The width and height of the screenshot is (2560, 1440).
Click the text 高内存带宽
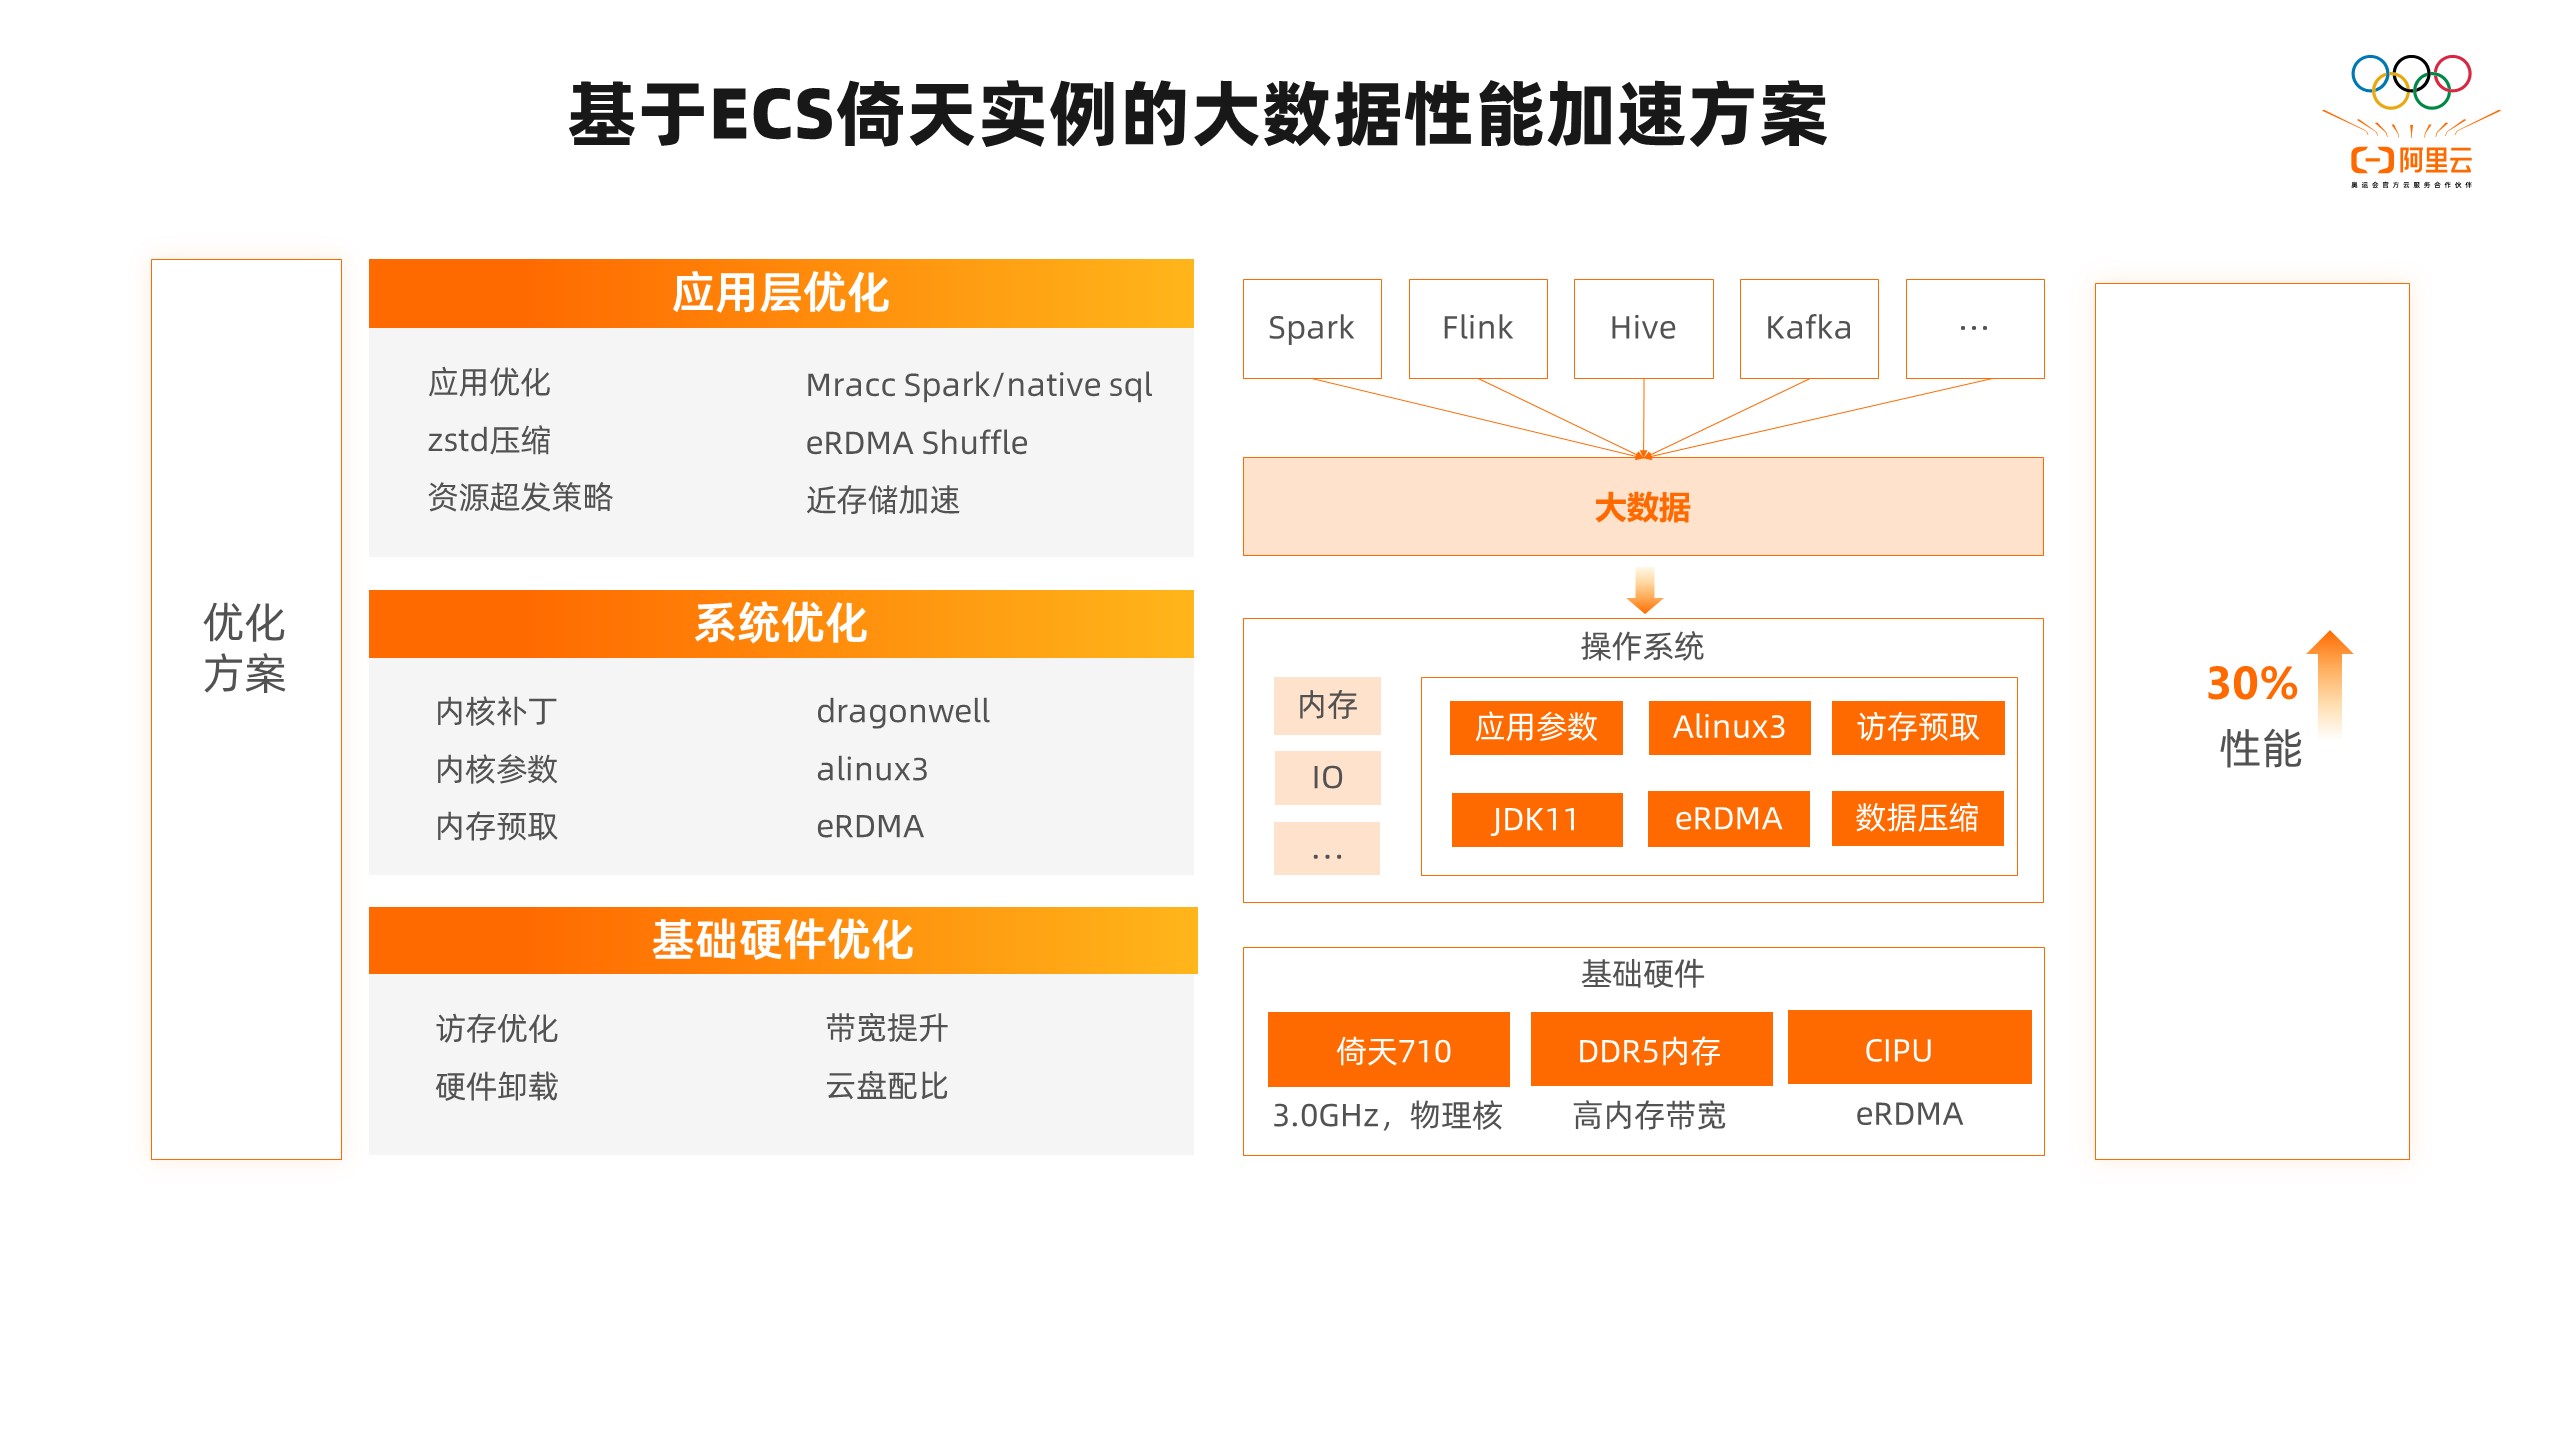coord(1650,1115)
